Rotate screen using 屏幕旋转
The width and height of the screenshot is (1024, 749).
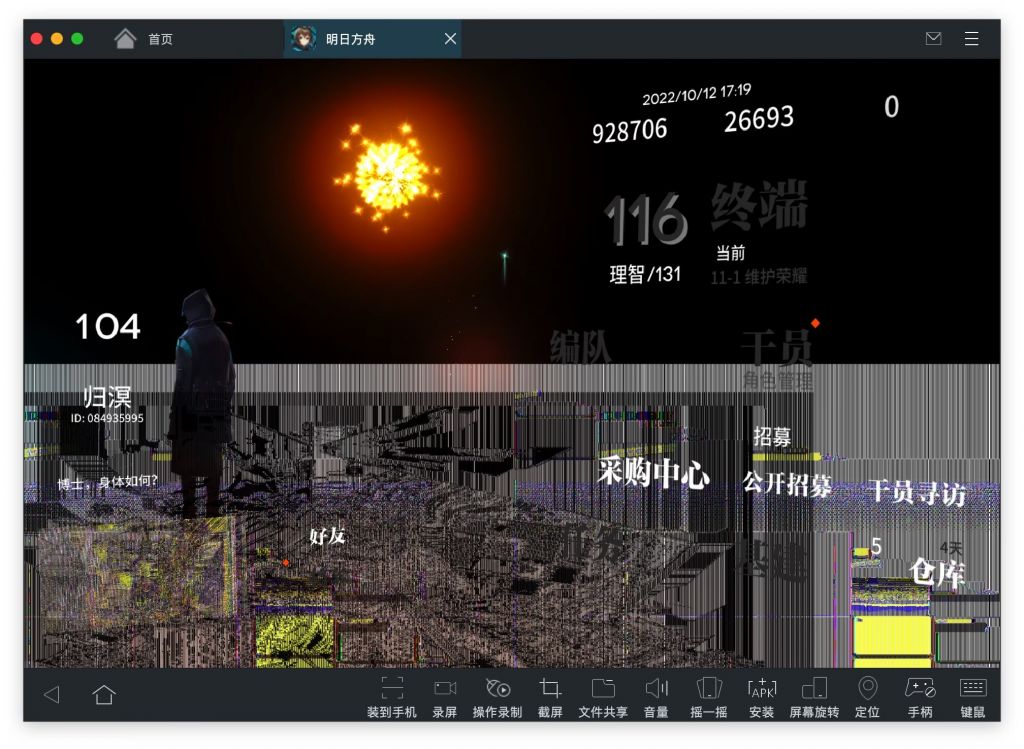[x=814, y=689]
